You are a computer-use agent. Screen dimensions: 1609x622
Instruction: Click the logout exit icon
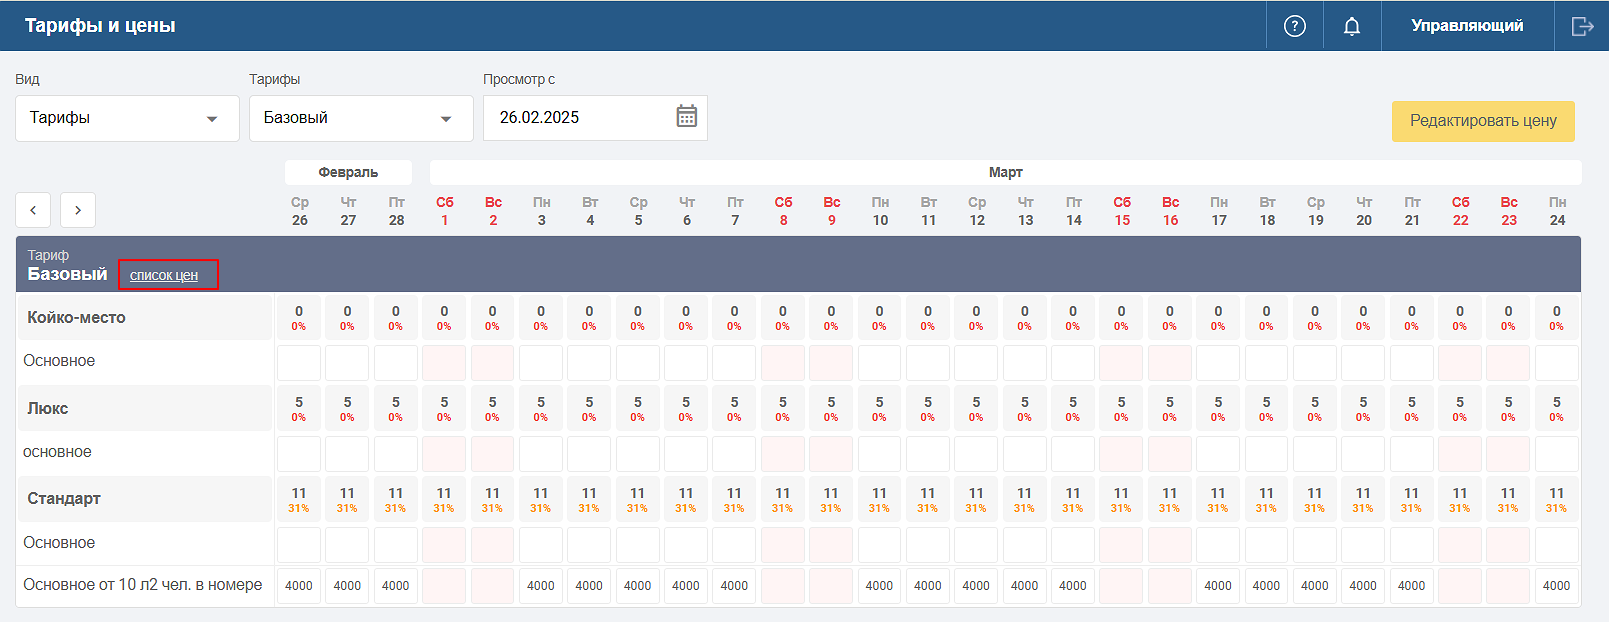[x=1582, y=26]
